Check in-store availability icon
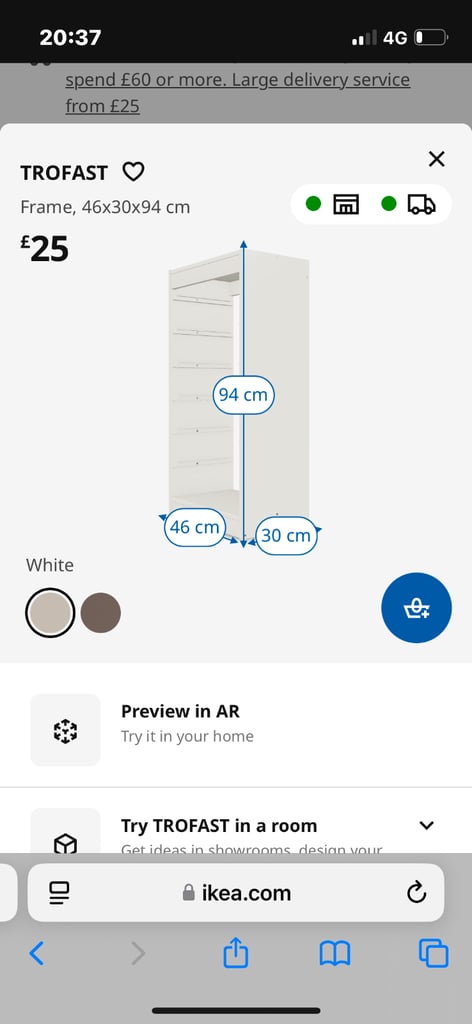Screen dimensions: 472x1024 [346, 204]
